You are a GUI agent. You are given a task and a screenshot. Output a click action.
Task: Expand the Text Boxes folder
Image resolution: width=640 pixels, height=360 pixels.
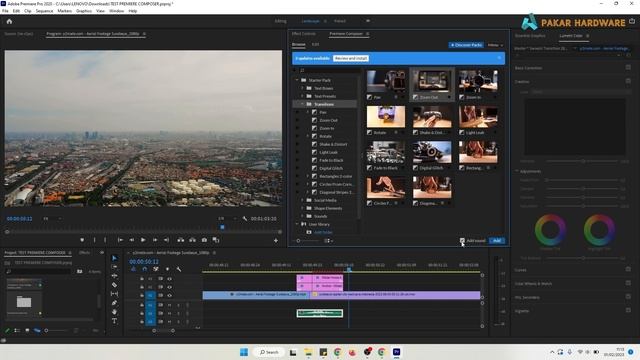point(302,88)
